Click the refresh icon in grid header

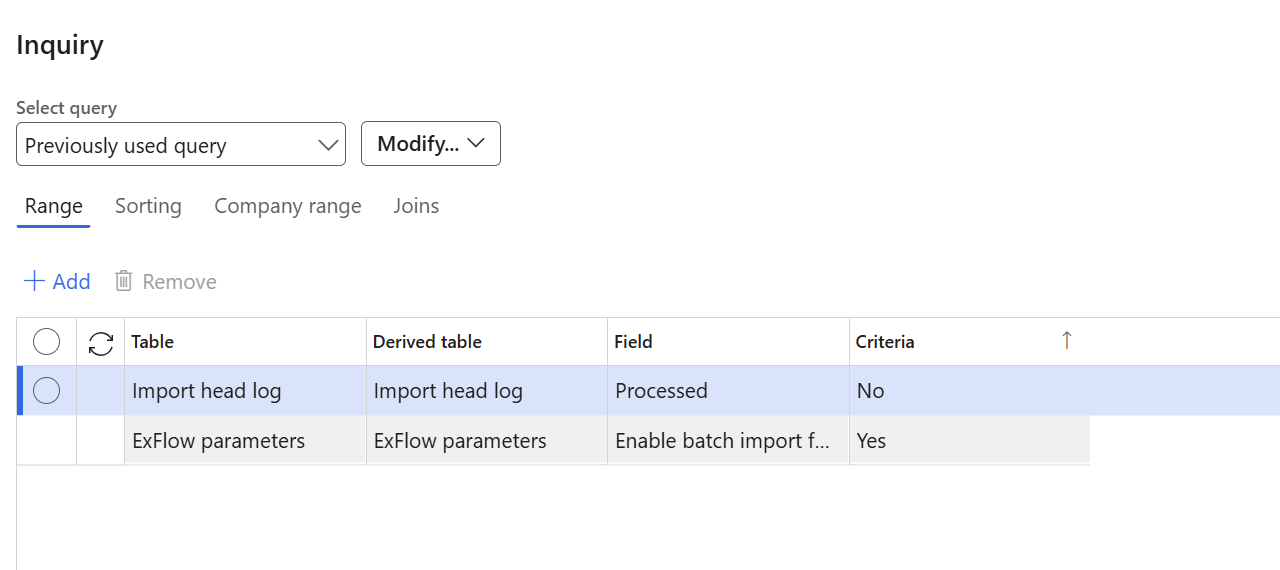click(101, 343)
